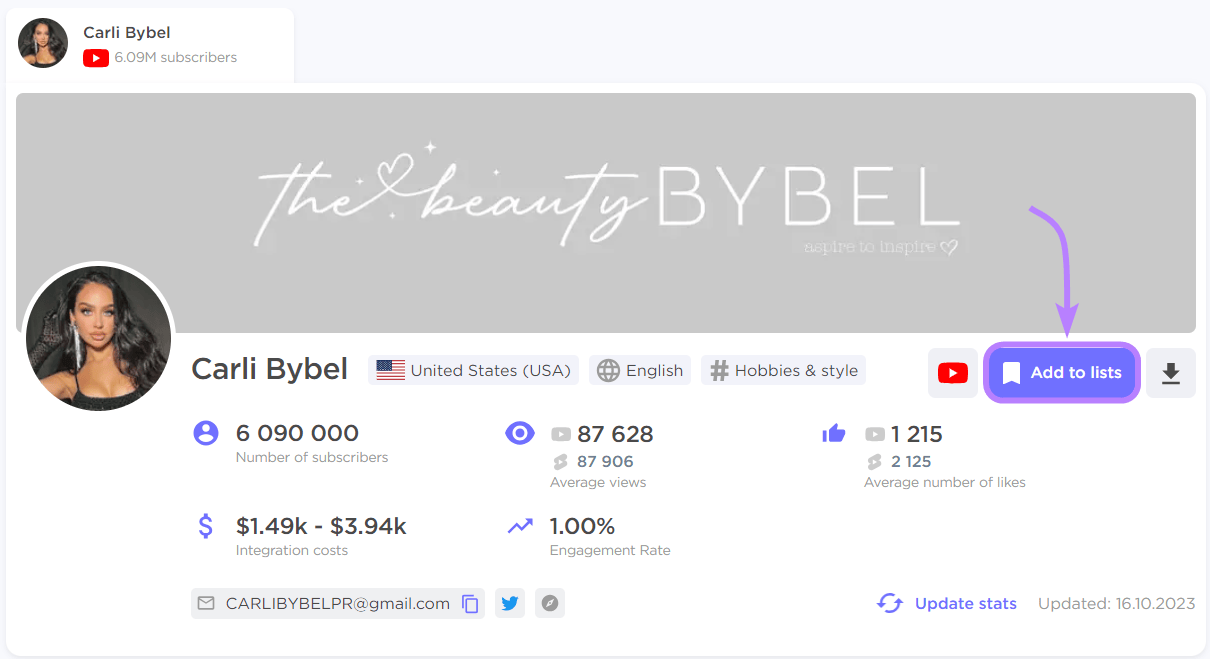Open the channel's YouTube page via YouTube icon
This screenshot has width=1210, height=659.
tap(952, 372)
